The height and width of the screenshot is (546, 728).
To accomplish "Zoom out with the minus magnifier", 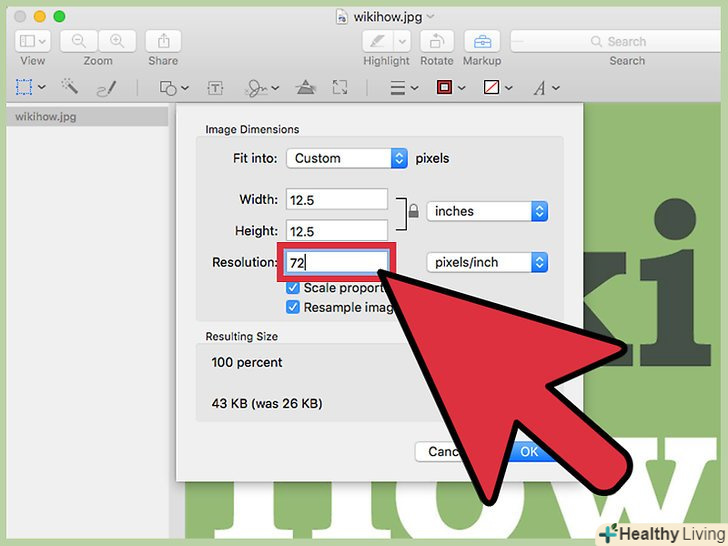I will tap(78, 41).
